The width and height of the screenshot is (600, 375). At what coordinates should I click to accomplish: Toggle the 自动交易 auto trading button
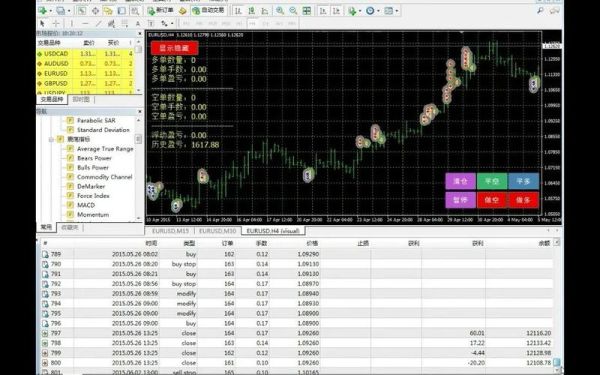[x=209, y=11]
